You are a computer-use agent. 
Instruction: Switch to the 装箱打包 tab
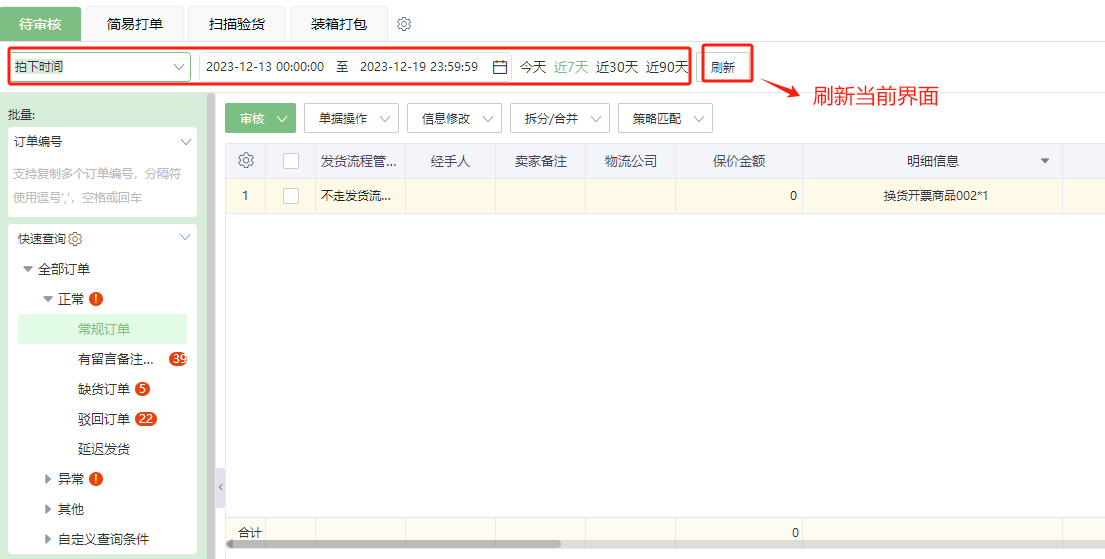[x=339, y=24]
